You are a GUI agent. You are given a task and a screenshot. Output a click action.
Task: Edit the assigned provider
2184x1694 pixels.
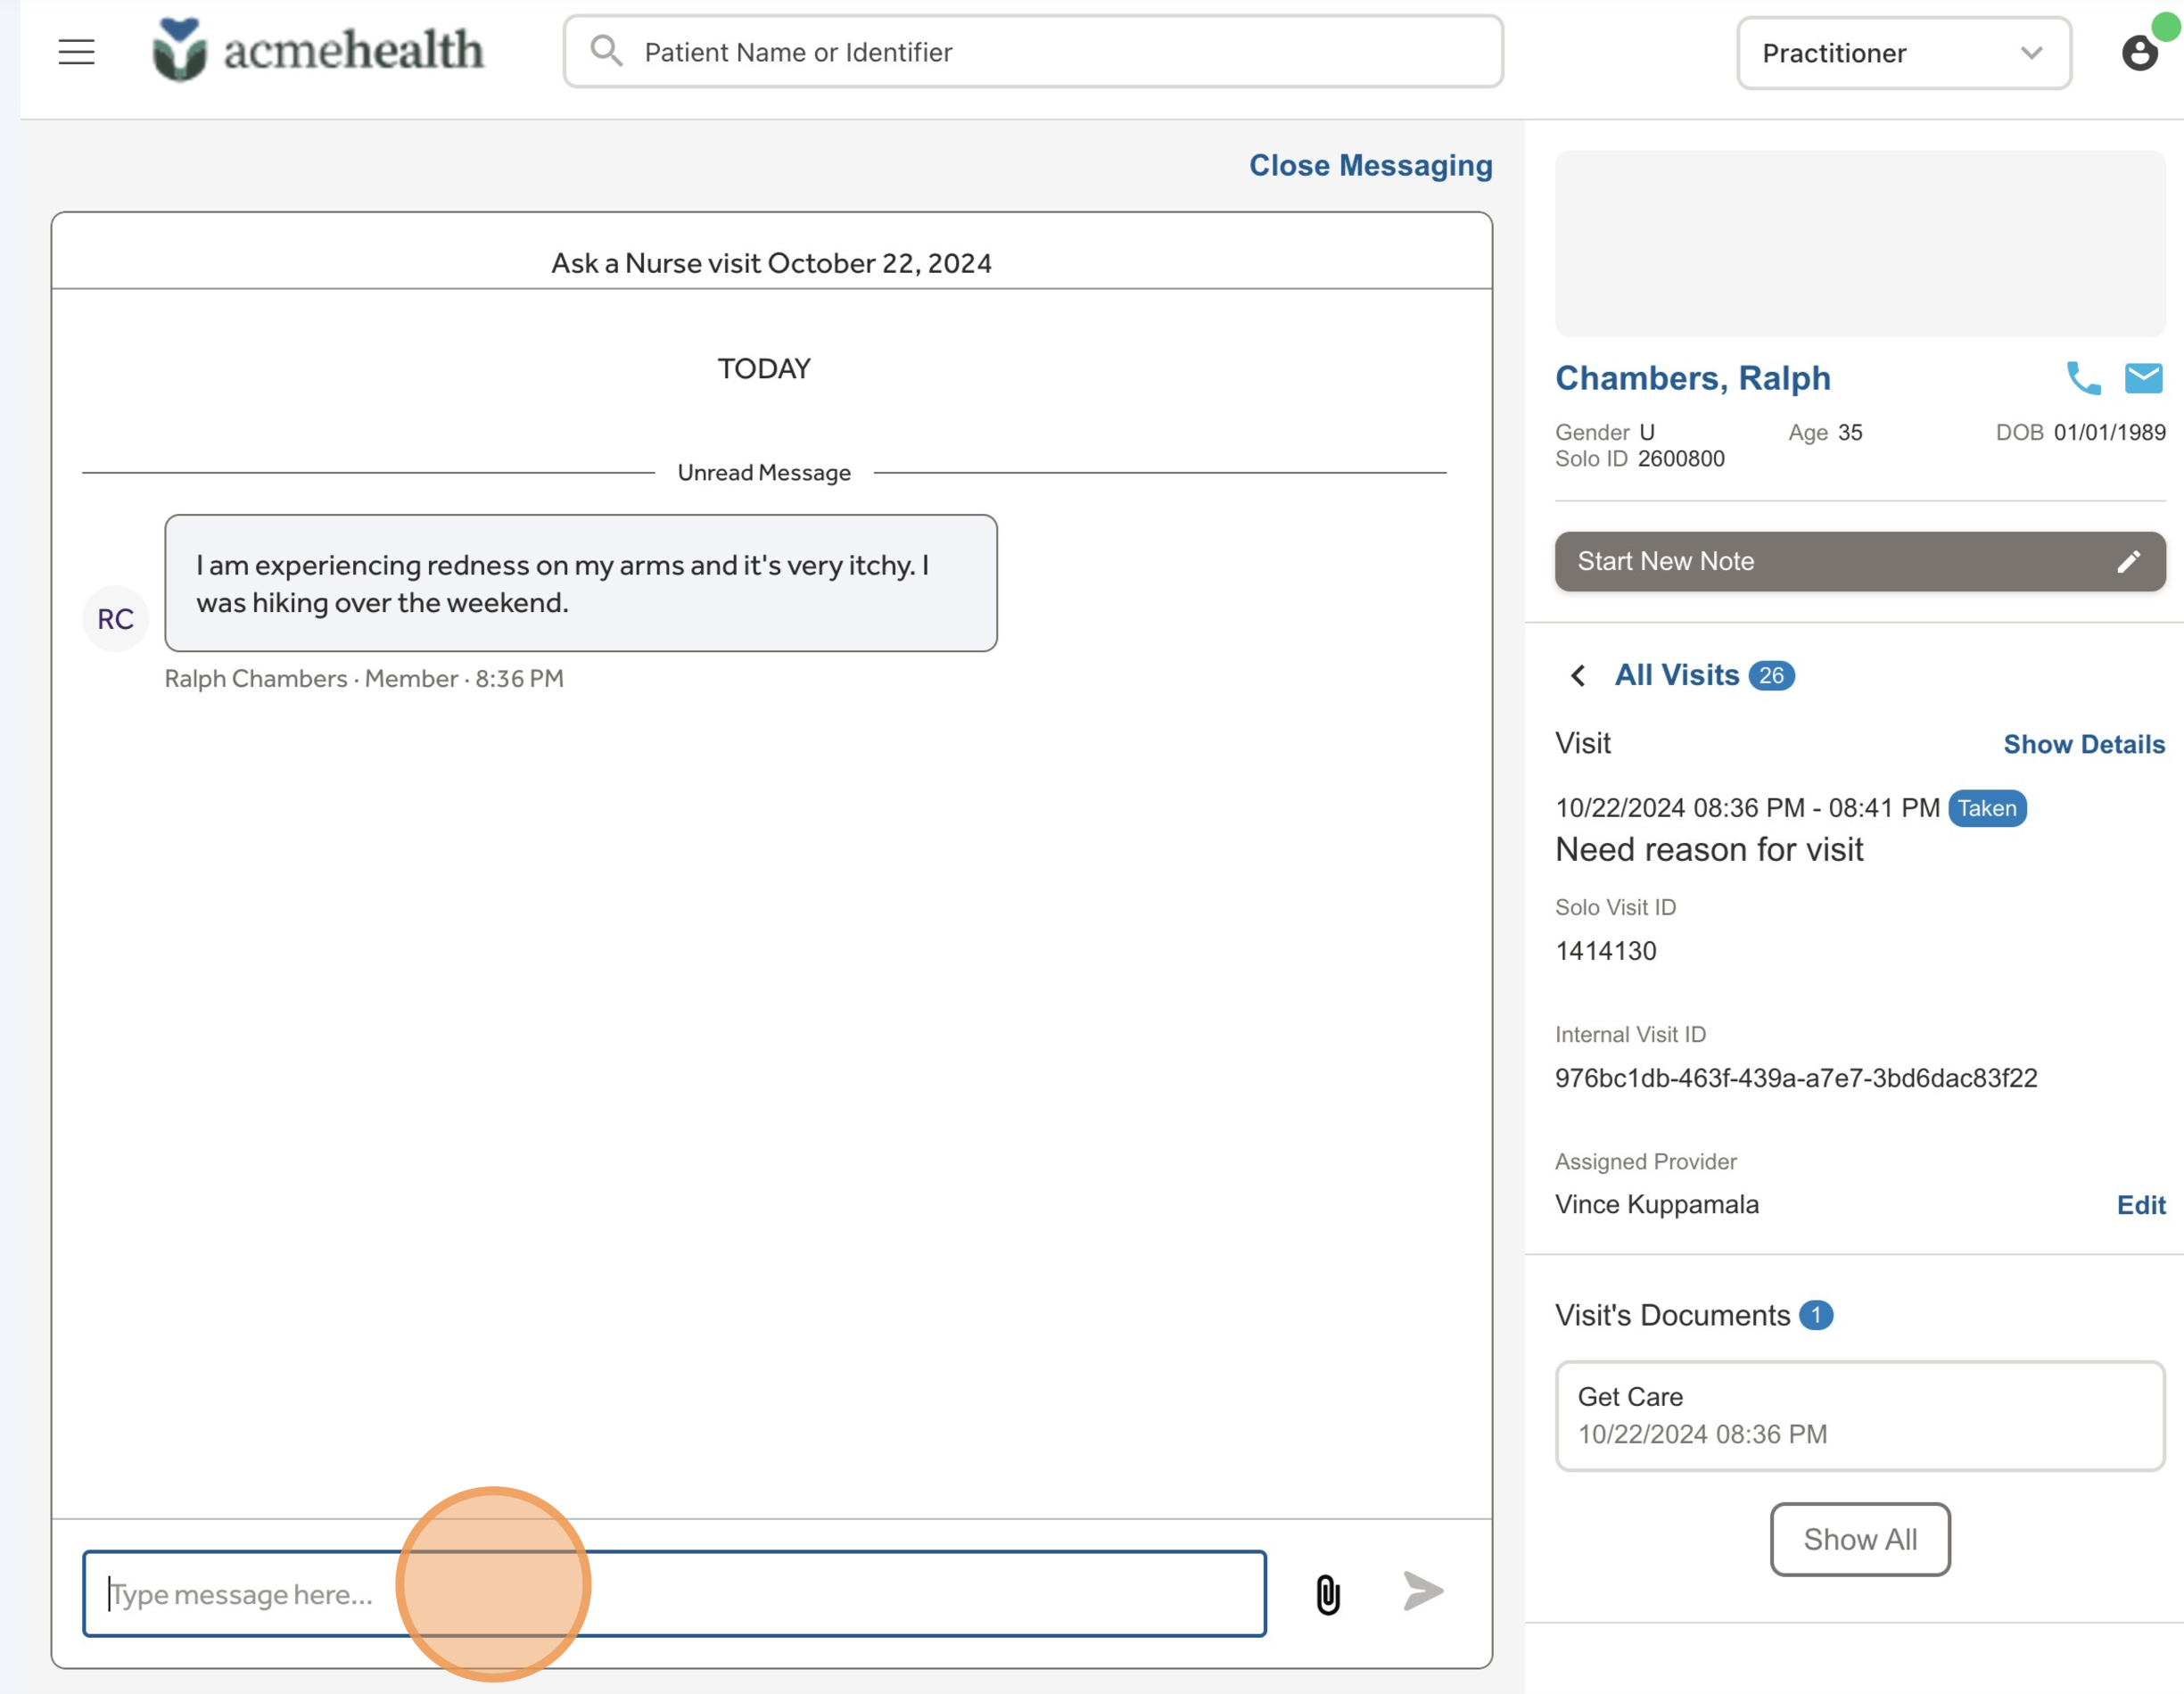(x=2140, y=1205)
